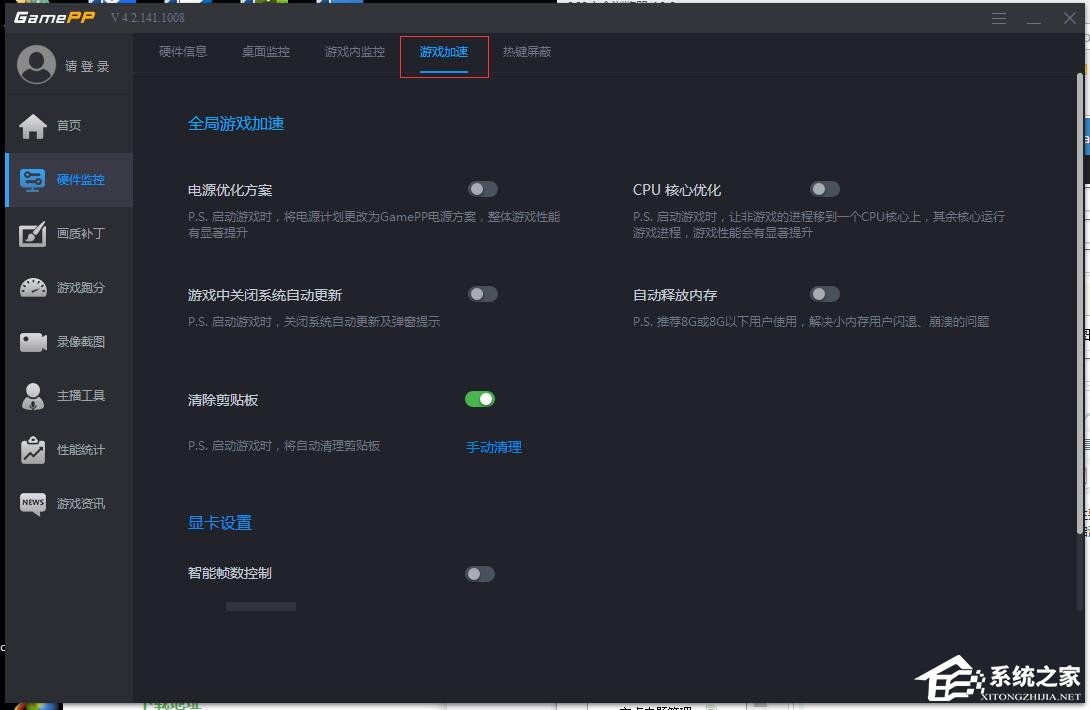Click the 手动清理 clipboard link
The image size is (1090, 710).
click(x=493, y=447)
